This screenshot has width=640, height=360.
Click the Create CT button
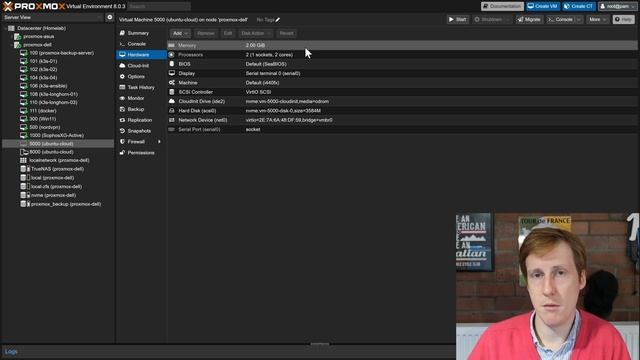coord(578,6)
